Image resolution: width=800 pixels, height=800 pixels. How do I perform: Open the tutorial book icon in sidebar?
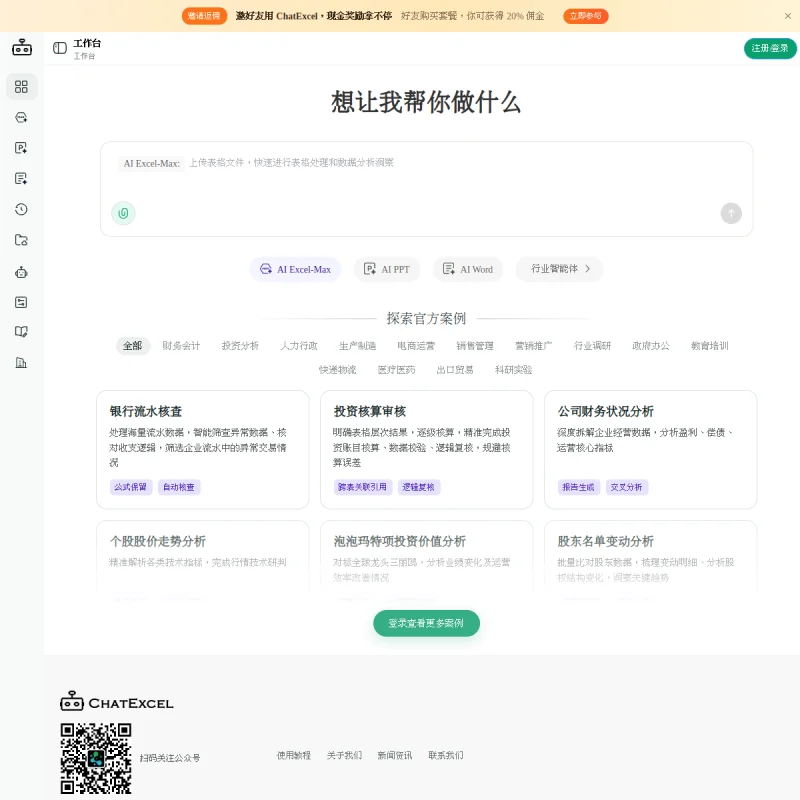coord(21,332)
